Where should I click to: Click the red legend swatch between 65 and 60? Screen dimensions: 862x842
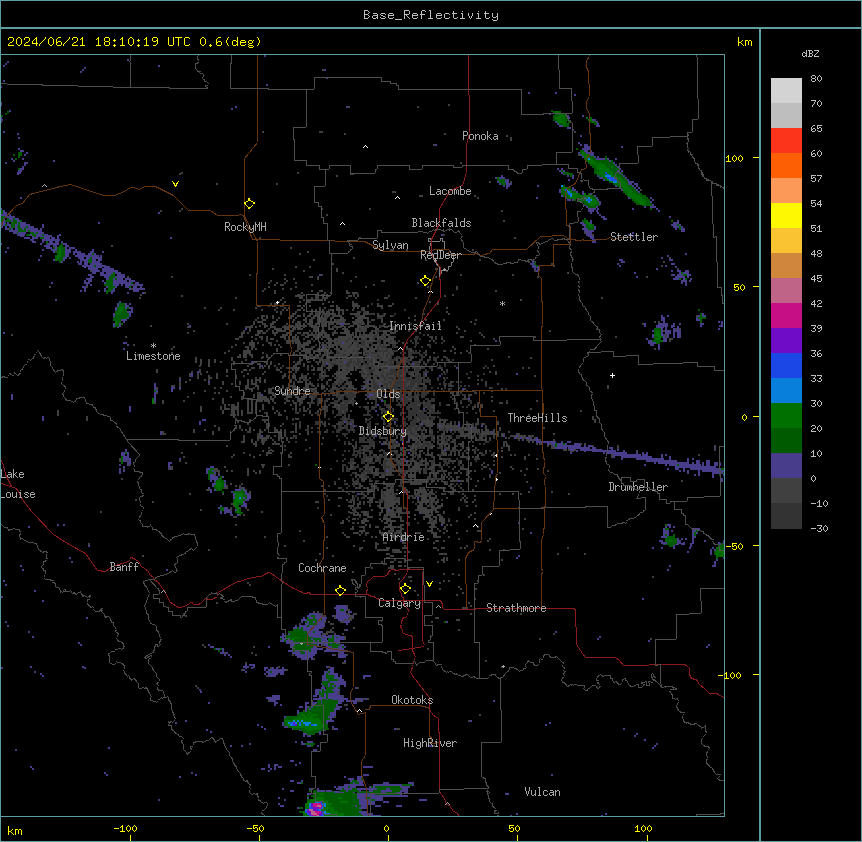[x=786, y=140]
